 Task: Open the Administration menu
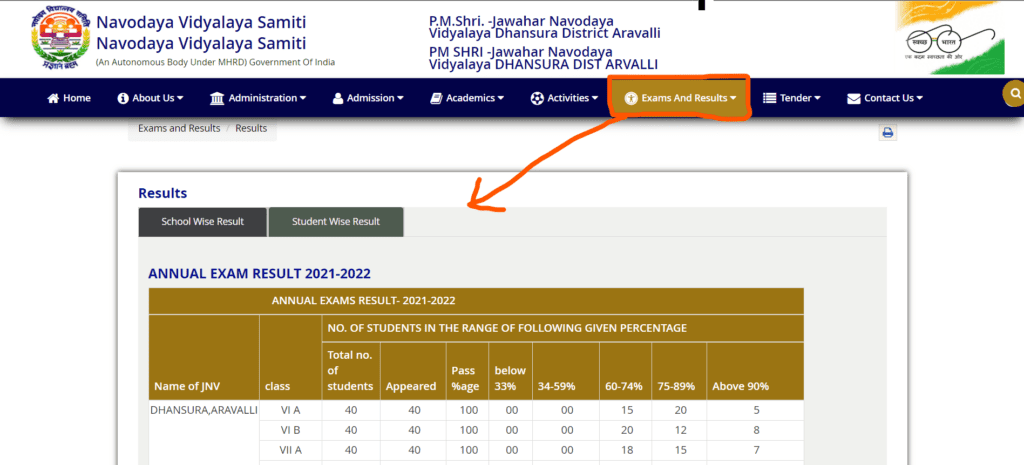click(258, 98)
